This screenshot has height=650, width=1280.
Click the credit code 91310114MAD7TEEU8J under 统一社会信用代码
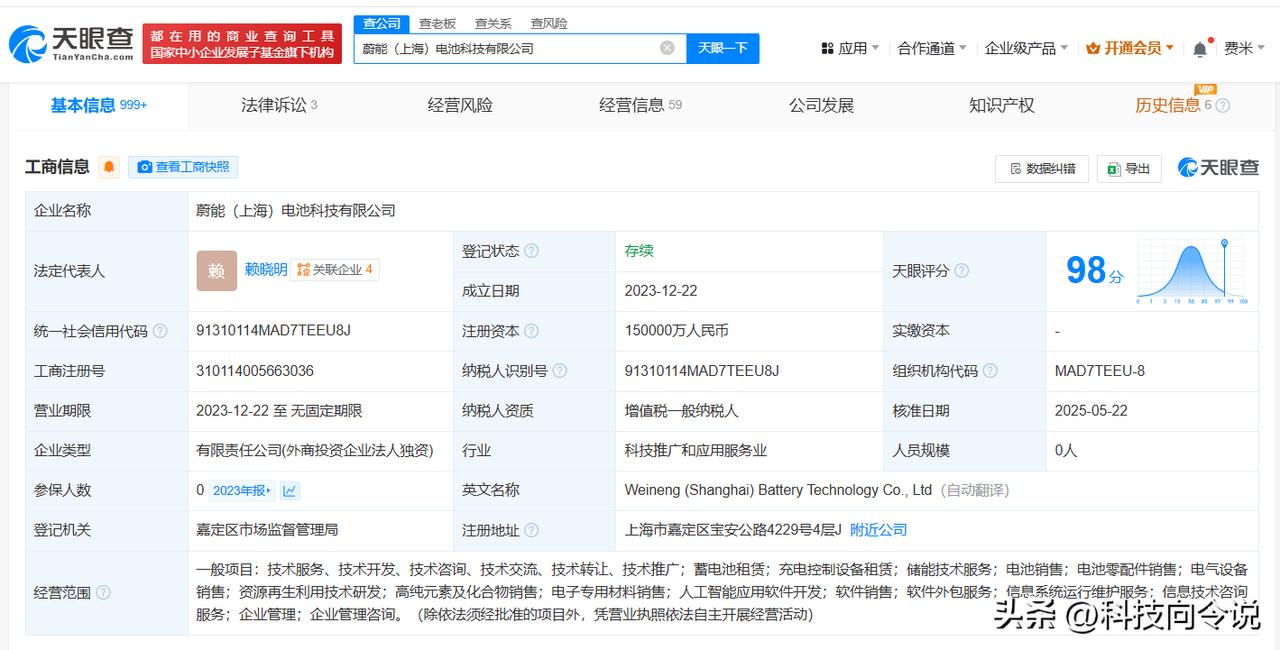click(273, 331)
